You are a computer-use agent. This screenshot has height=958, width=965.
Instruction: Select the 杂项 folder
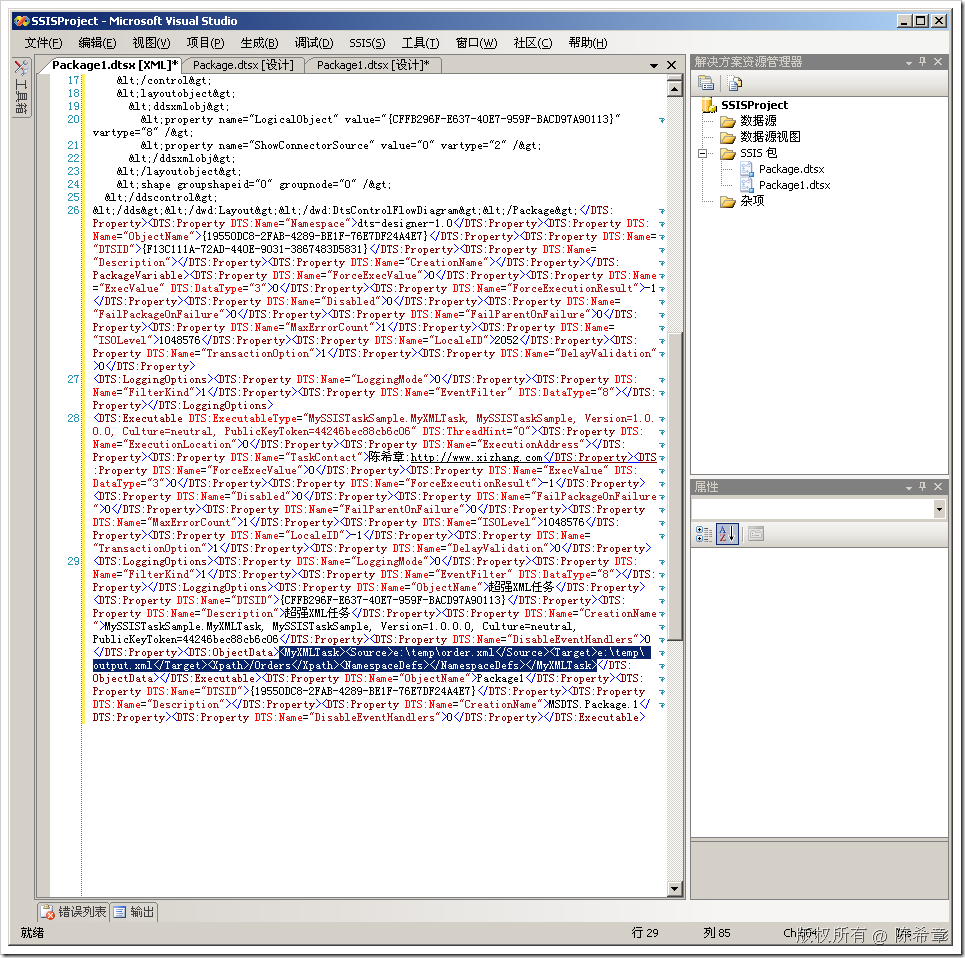point(751,201)
